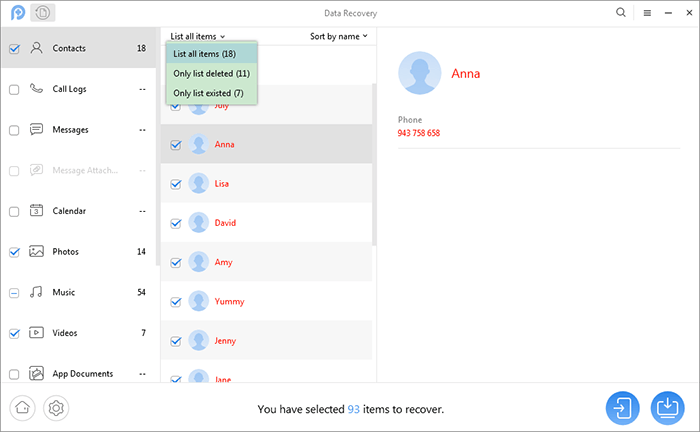This screenshot has height=432, width=700.
Task: Click the Photos picture icon
Action: tap(36, 251)
